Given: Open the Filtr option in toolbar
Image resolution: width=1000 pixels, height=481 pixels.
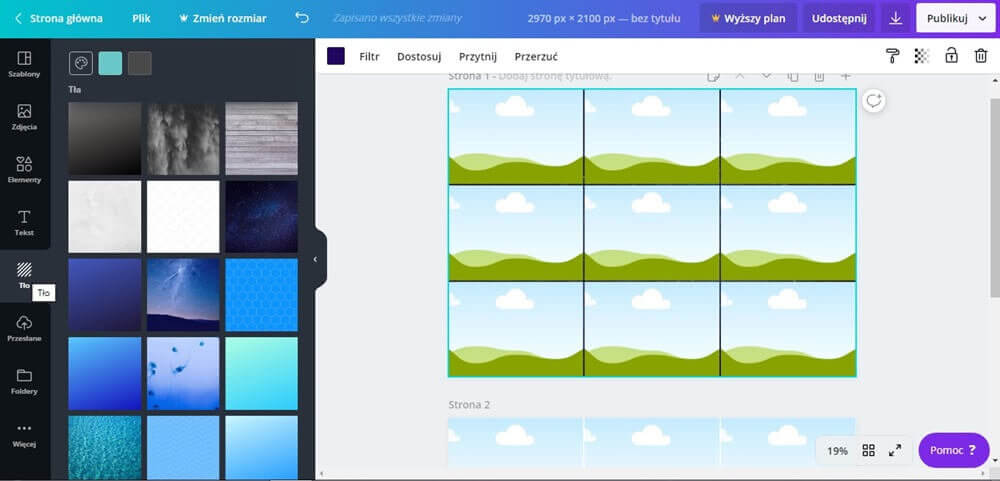Looking at the screenshot, I should [x=369, y=56].
